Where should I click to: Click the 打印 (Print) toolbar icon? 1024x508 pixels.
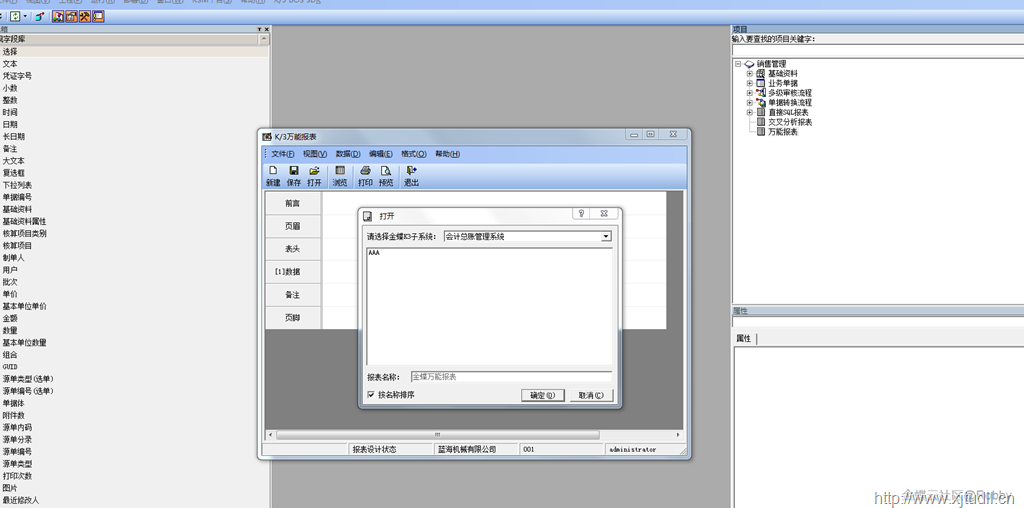tap(365, 171)
